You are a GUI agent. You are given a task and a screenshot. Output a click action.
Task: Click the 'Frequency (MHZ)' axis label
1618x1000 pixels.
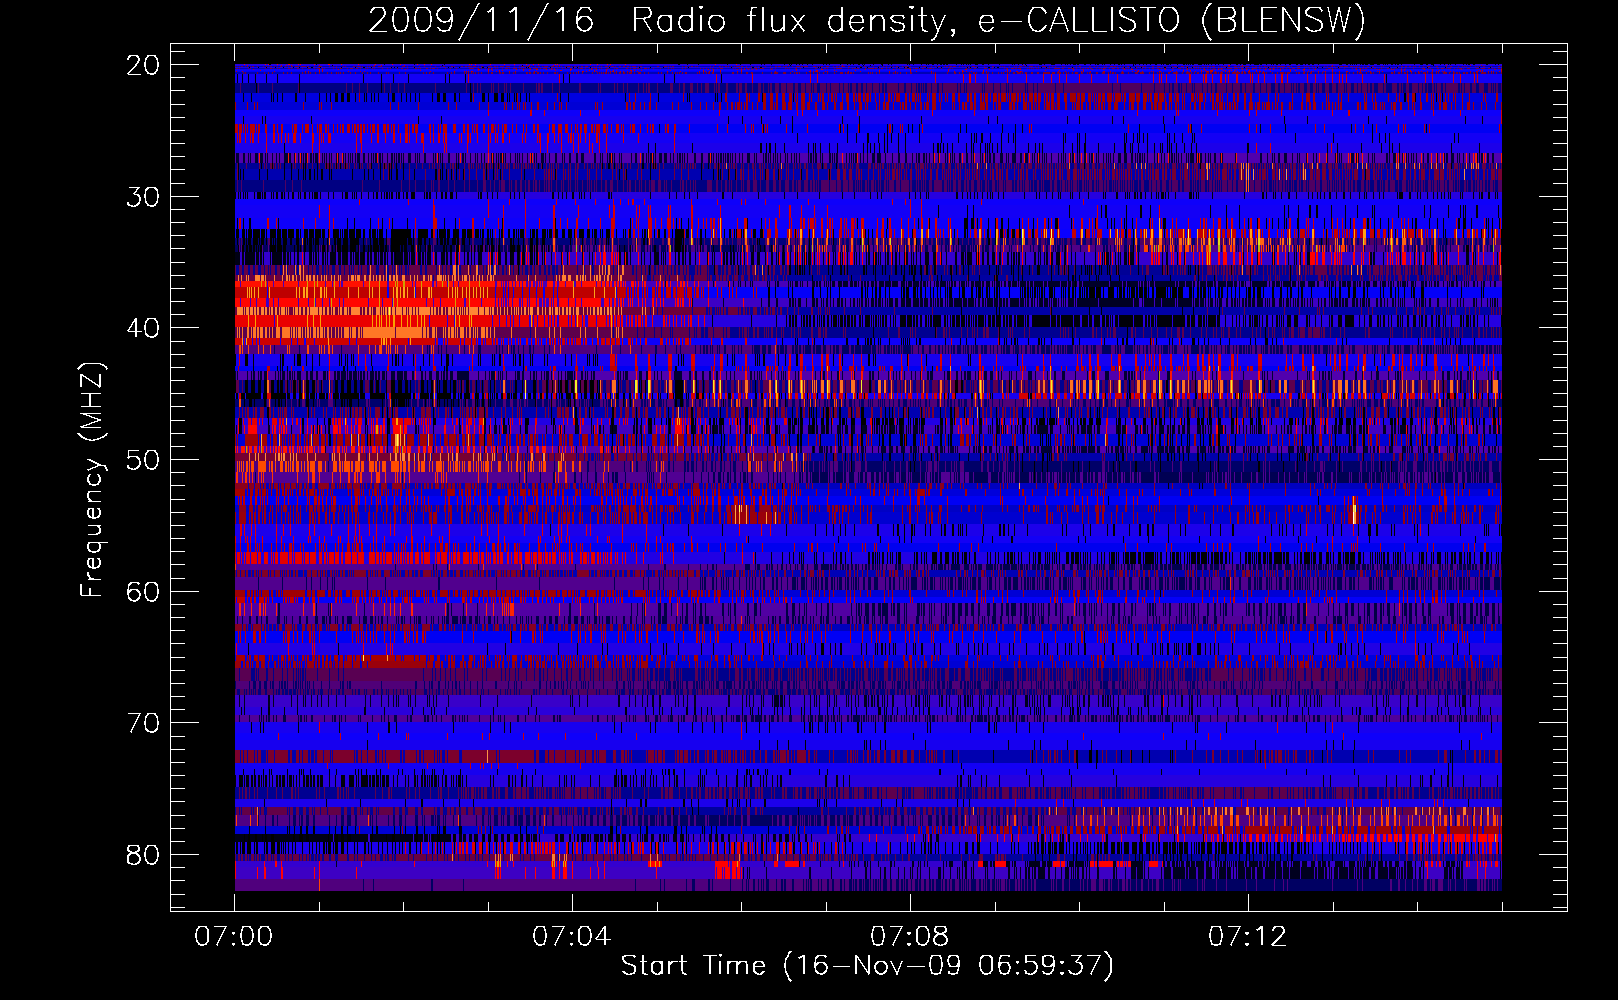click(93, 480)
